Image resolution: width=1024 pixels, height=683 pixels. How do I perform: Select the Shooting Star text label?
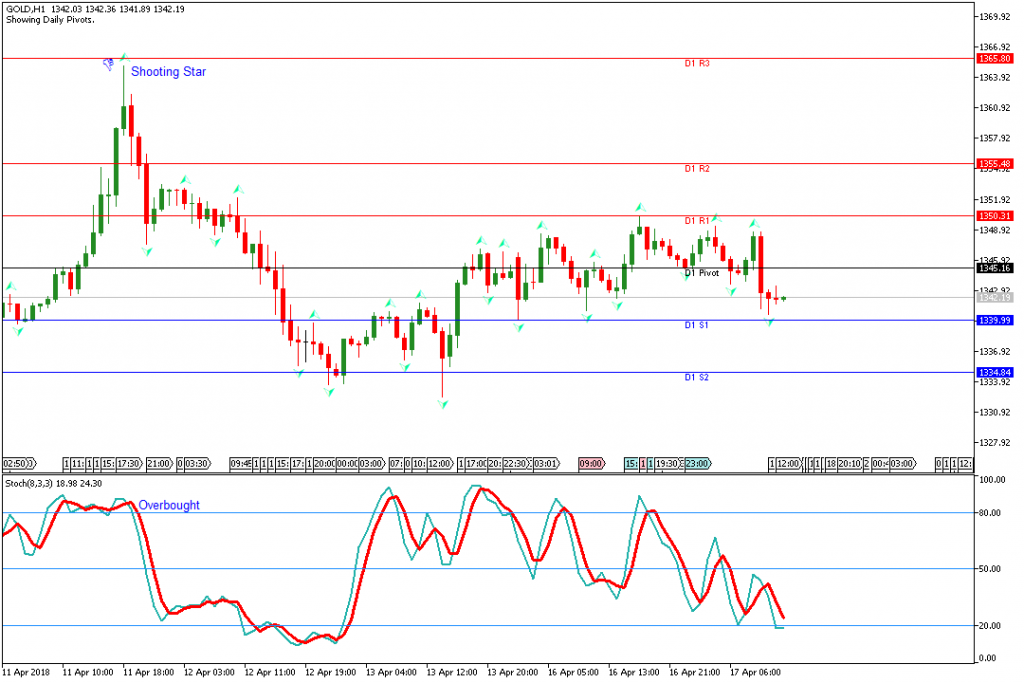click(x=168, y=72)
